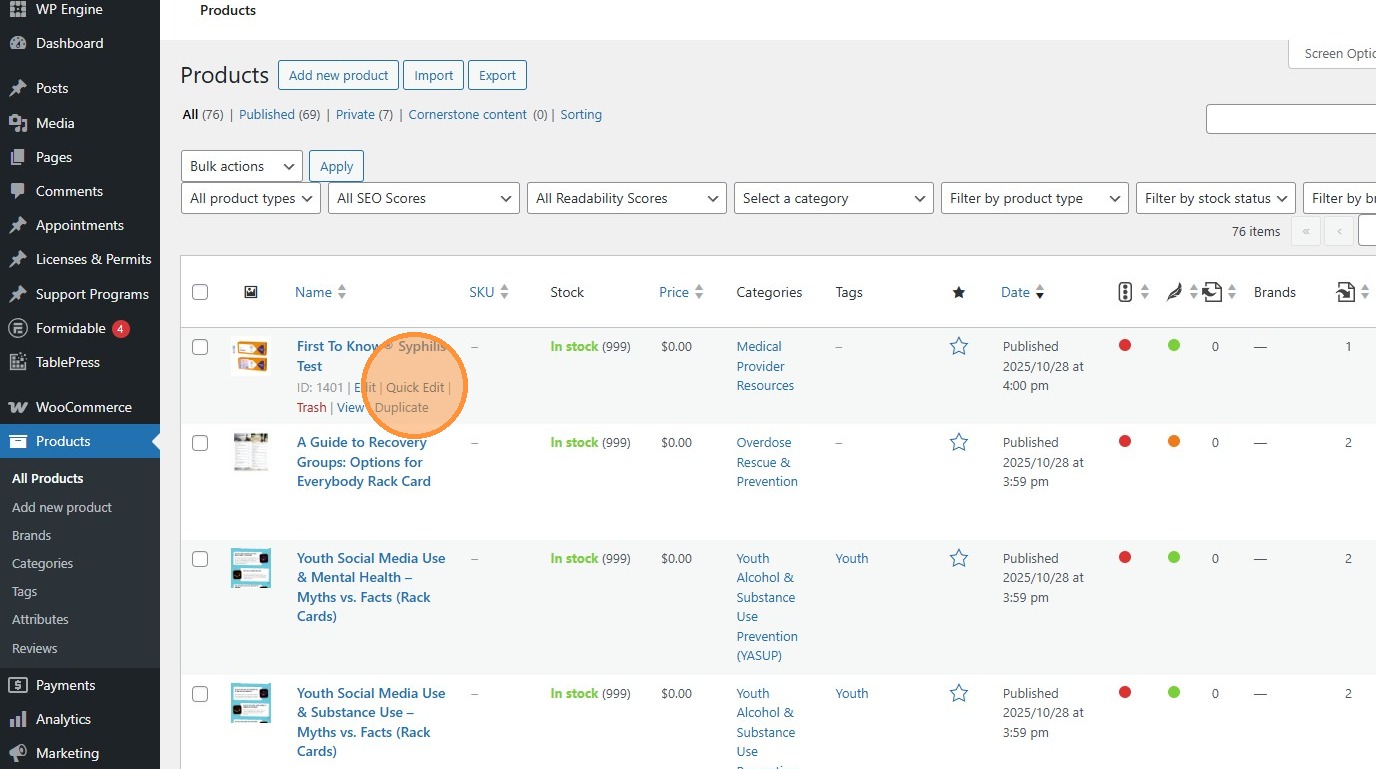The height and width of the screenshot is (769, 1376).
Task: Click the red SEO score dot for Syphilis Test
Action: point(1125,345)
